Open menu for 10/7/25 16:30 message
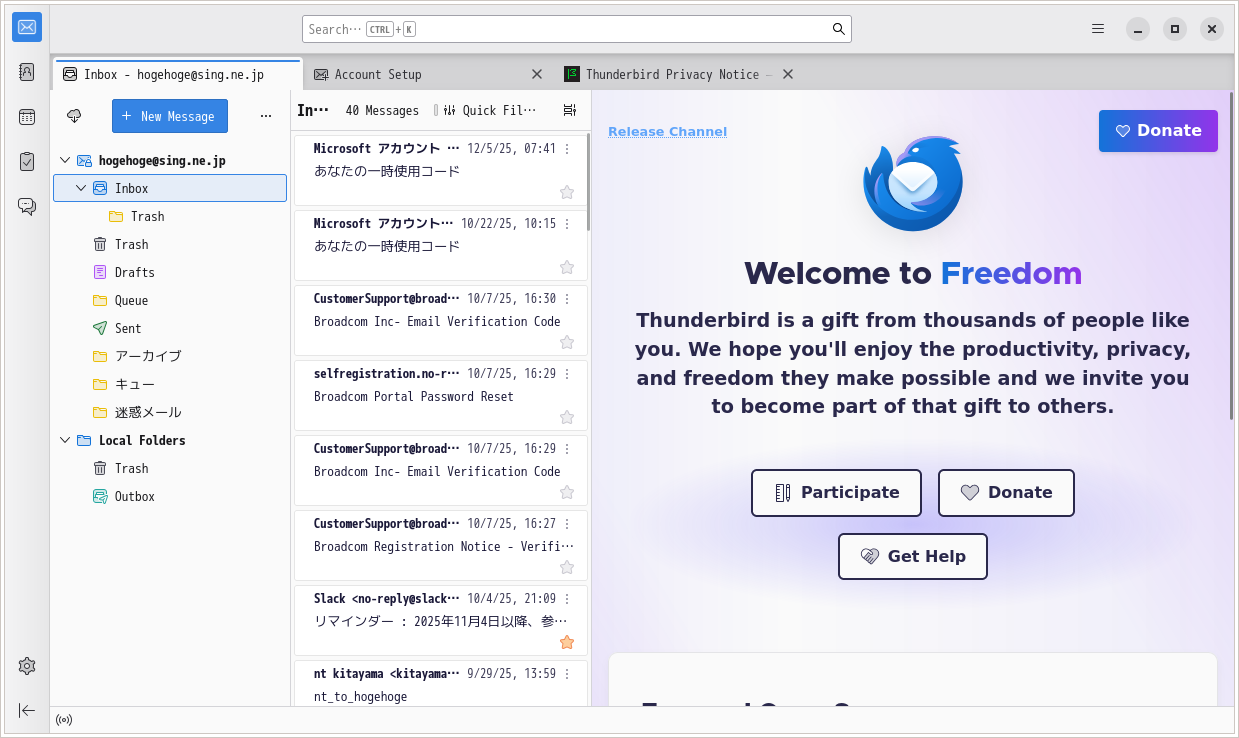1239x738 pixels. pos(568,298)
